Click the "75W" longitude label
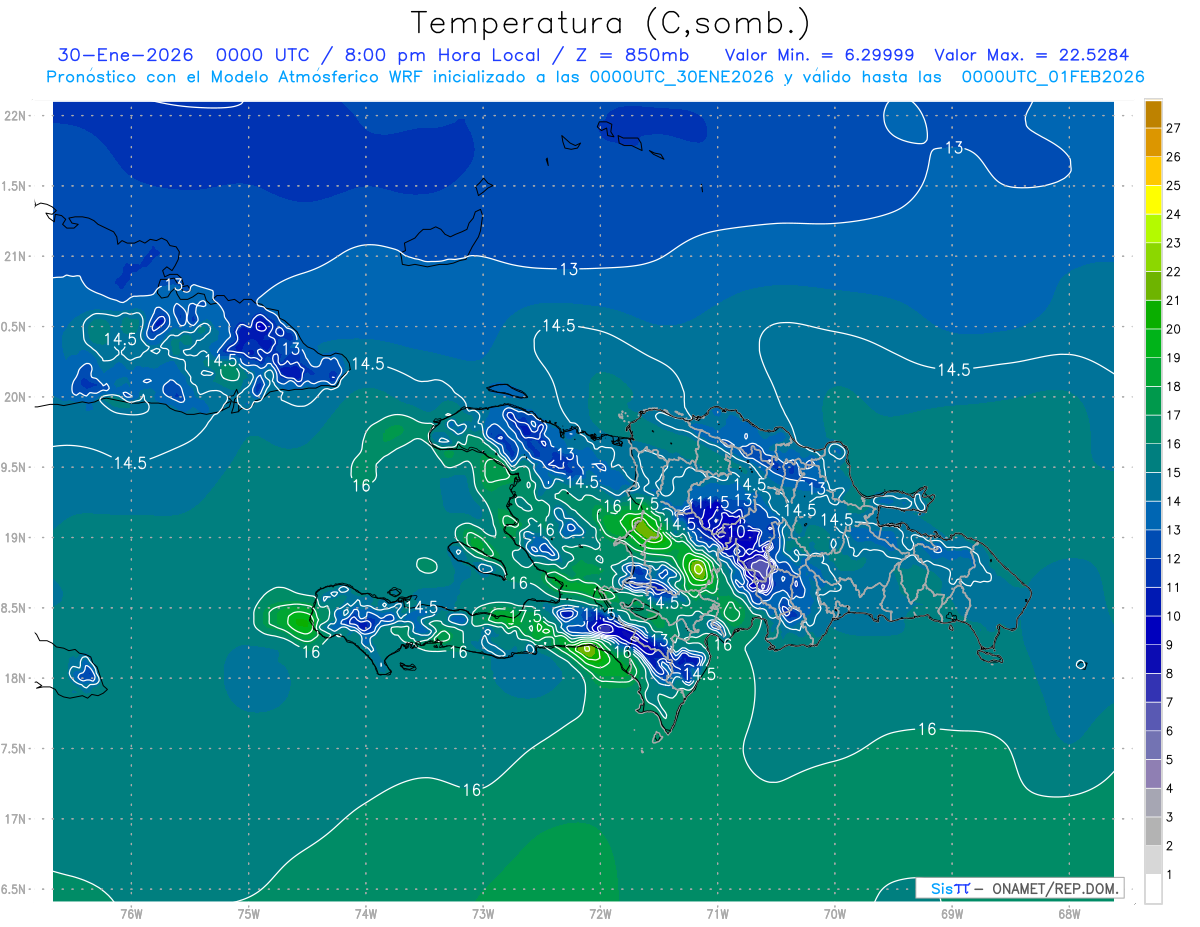Image resolution: width=1200 pixels, height=927 pixels. click(x=248, y=913)
